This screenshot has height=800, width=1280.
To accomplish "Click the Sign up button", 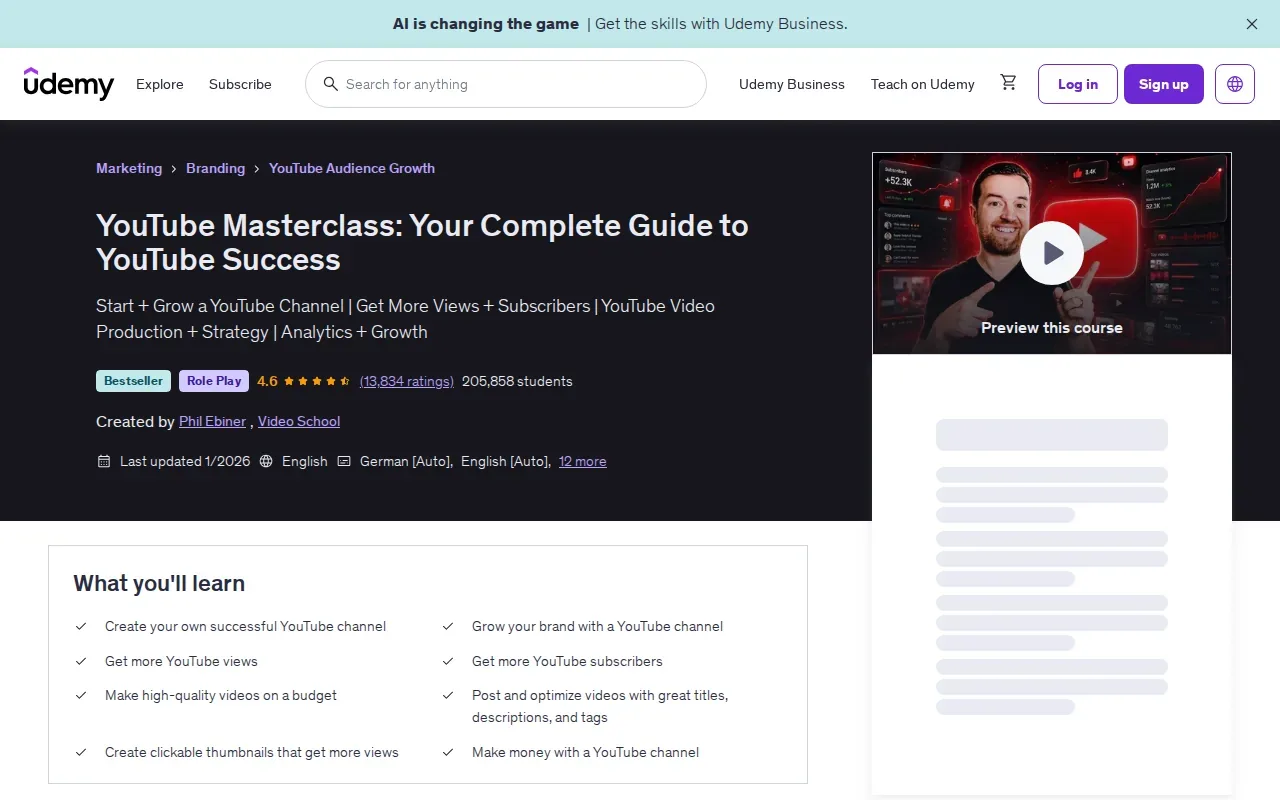I will (x=1164, y=84).
